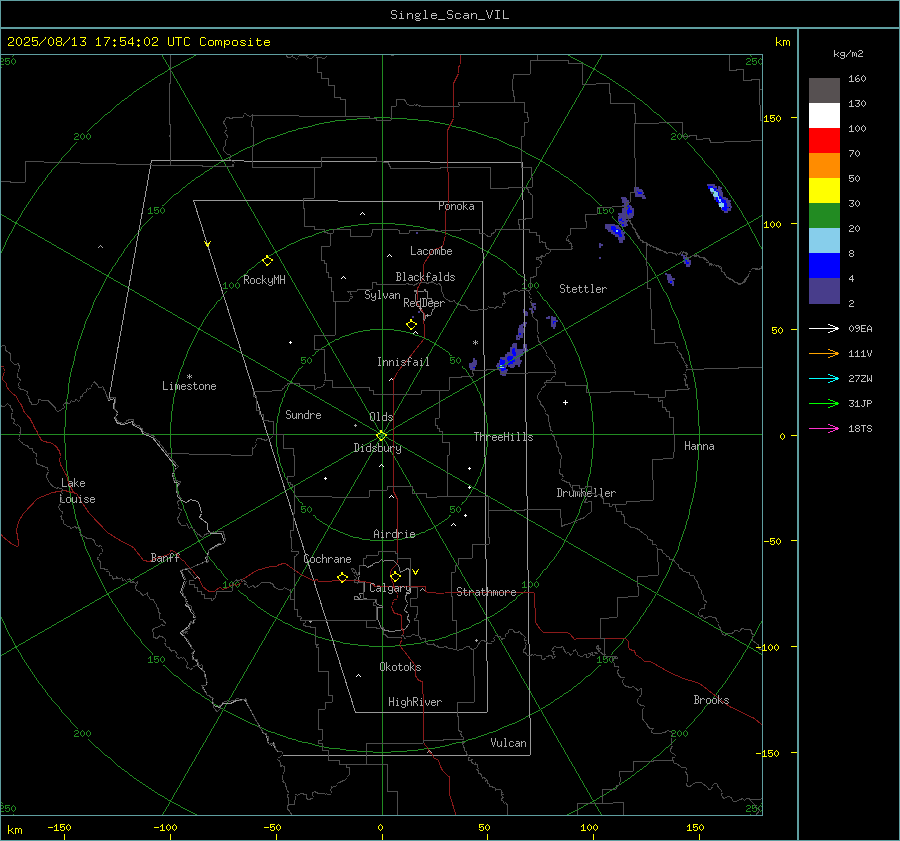Click the yellow diamond marker below RedDeer

click(412, 325)
